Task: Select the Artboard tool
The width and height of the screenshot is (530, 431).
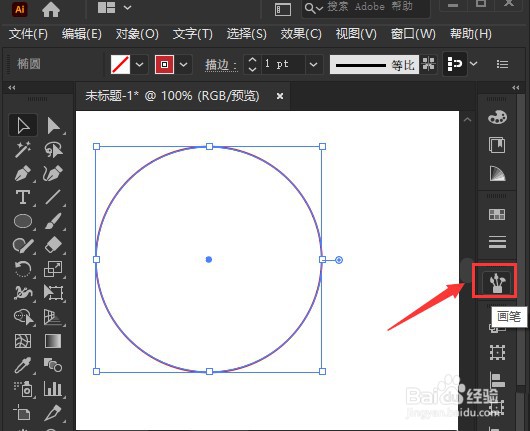Action: point(23,413)
